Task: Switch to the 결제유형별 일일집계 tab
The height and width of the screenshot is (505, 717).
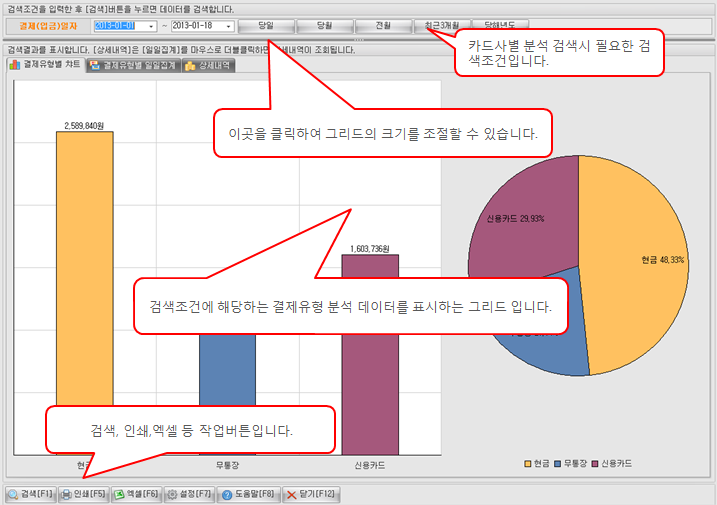Action: point(134,65)
